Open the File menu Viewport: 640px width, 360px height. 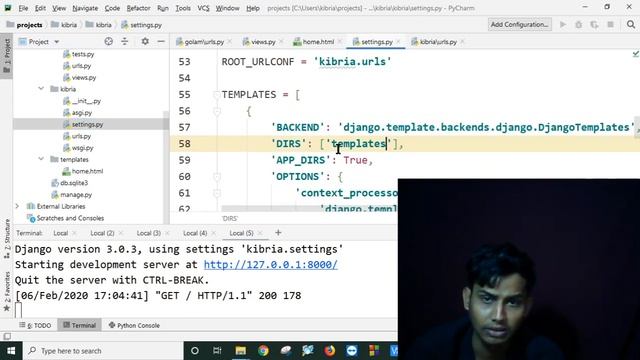coord(23,8)
